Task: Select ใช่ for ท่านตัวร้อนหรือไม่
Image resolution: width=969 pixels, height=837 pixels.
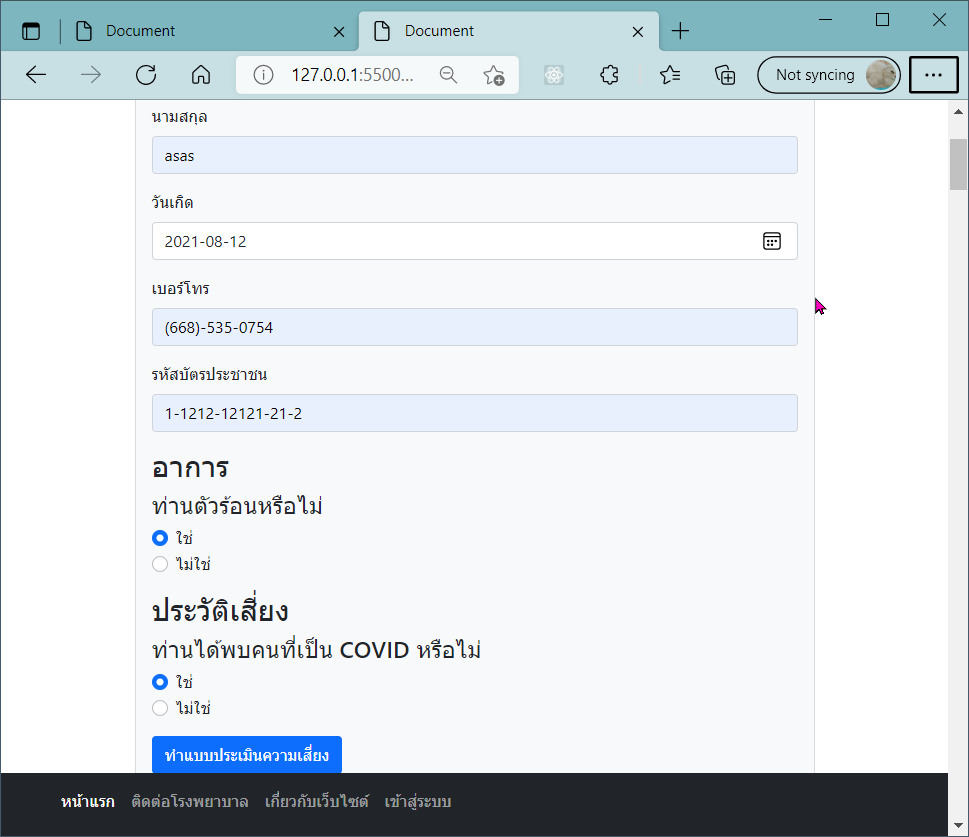Action: [x=160, y=538]
